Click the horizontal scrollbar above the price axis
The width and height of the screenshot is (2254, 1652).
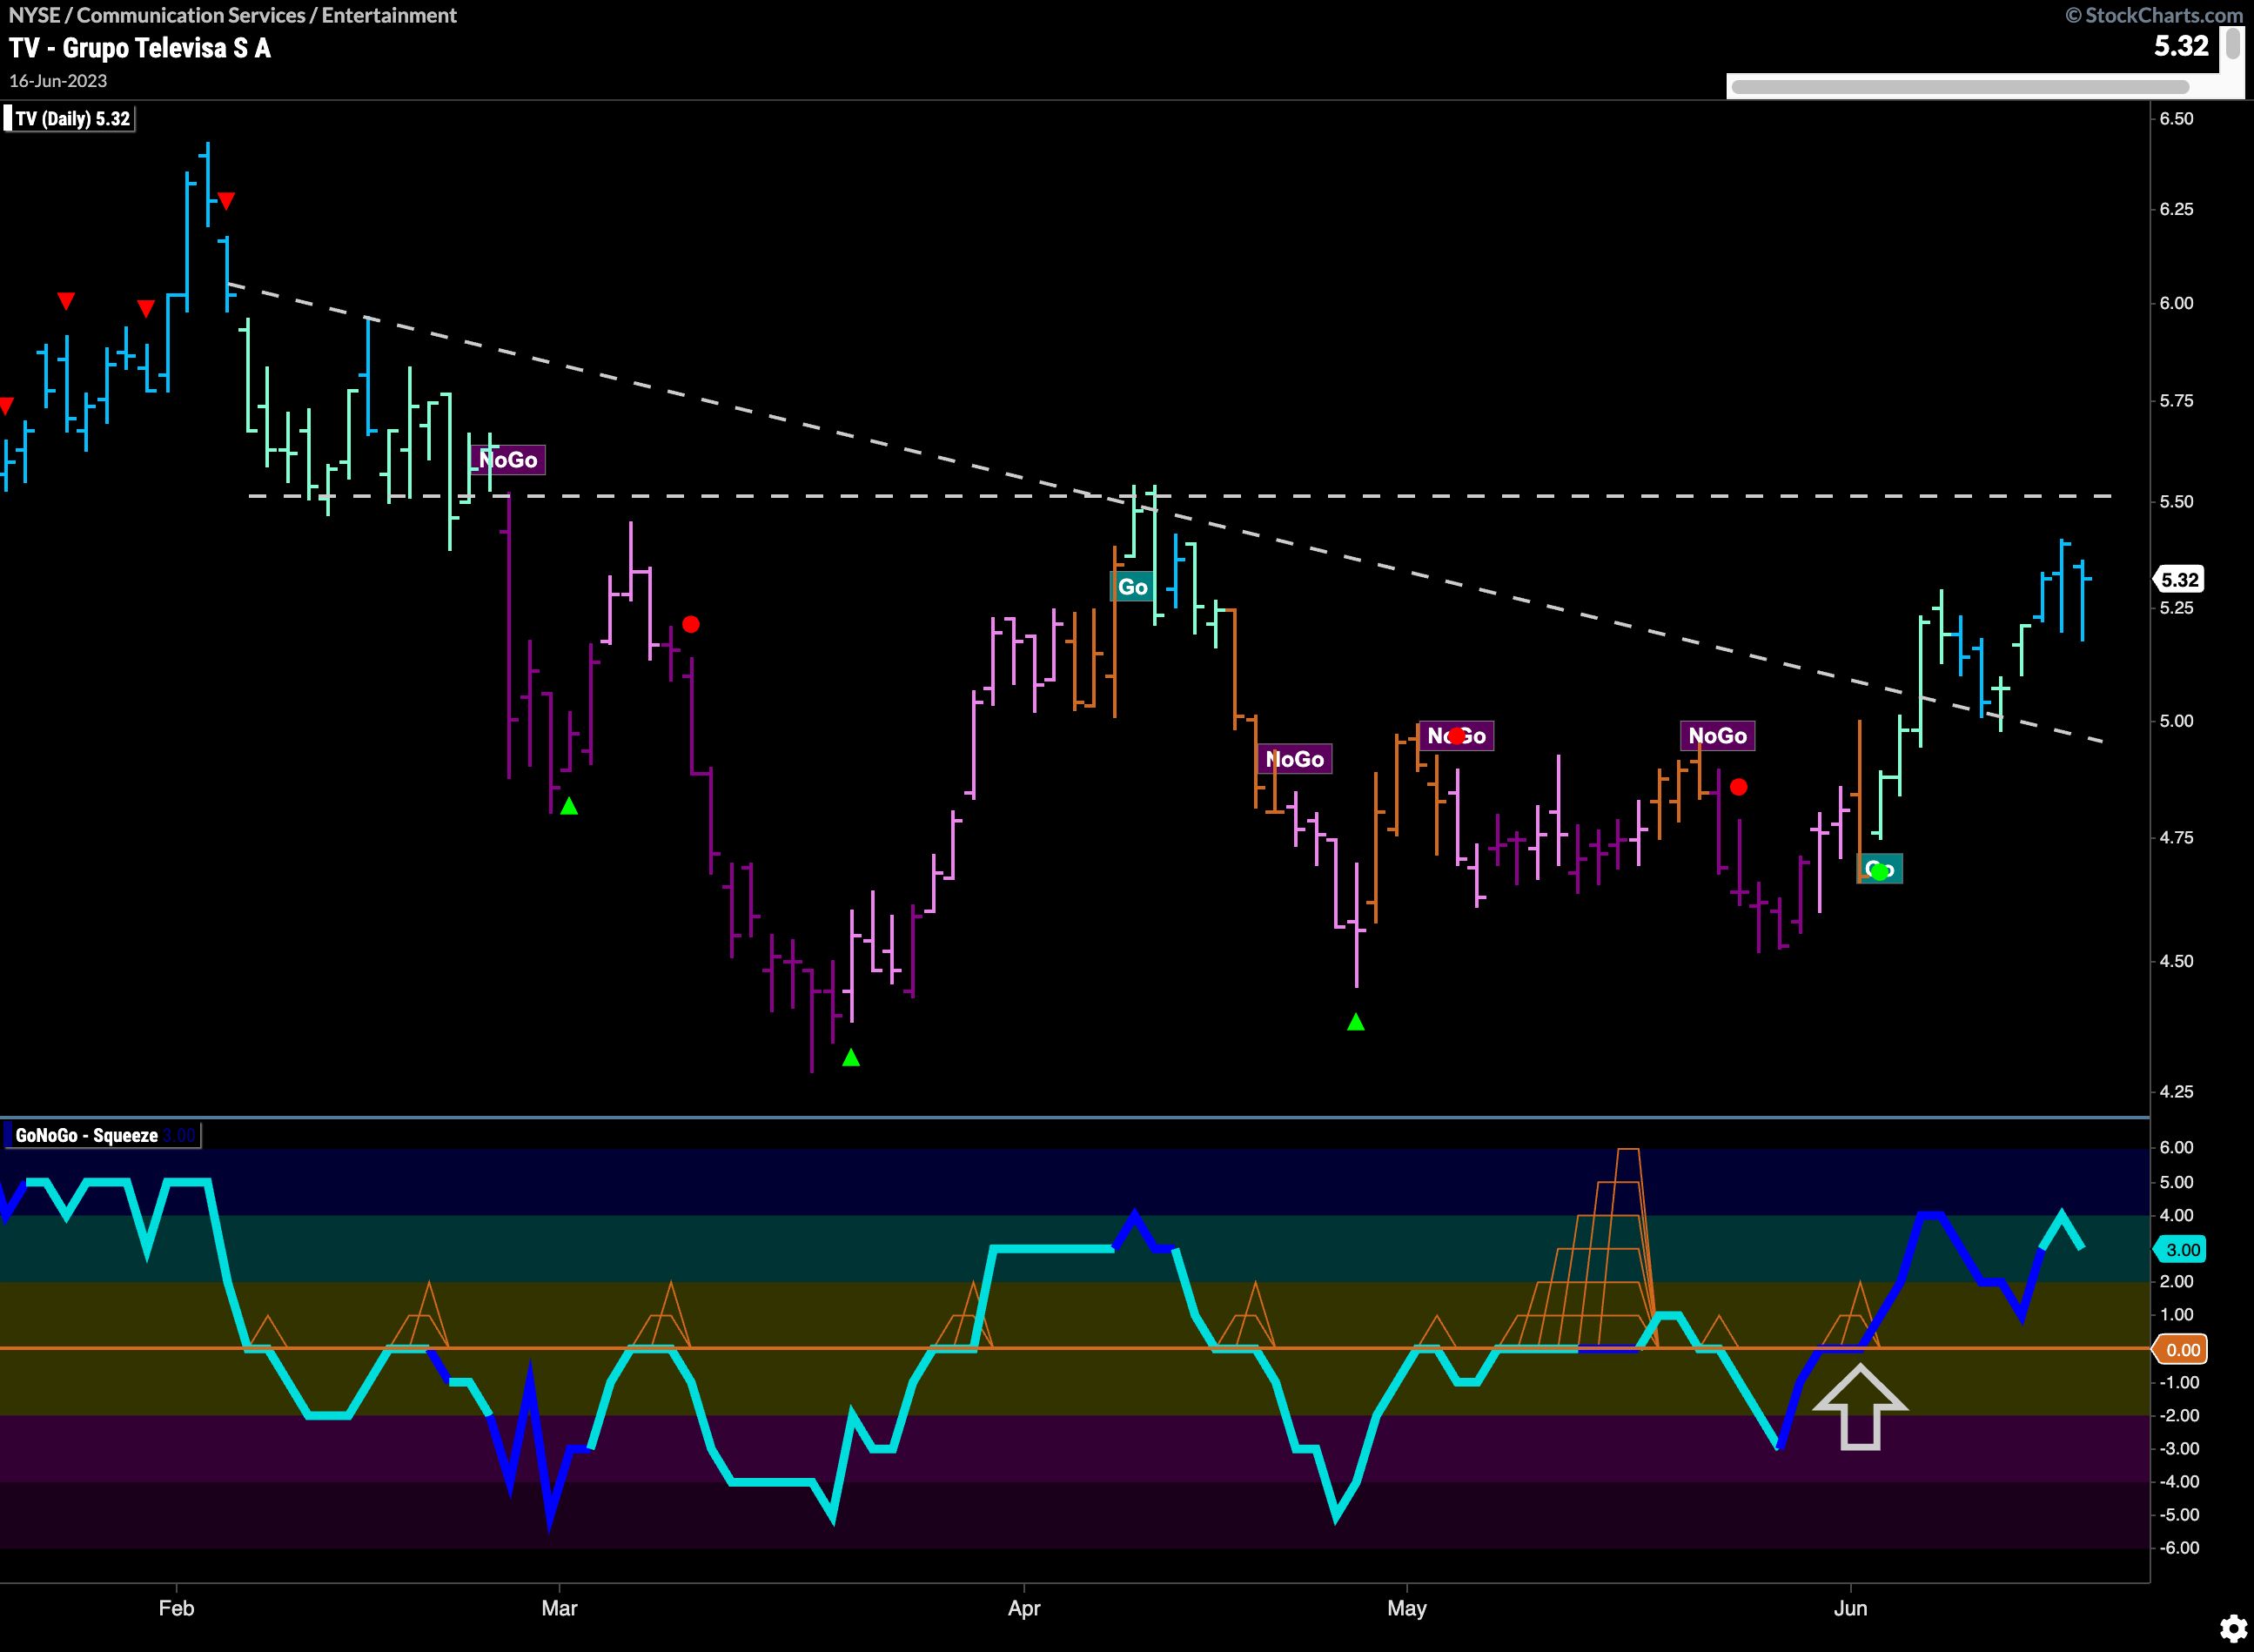click(x=1960, y=87)
